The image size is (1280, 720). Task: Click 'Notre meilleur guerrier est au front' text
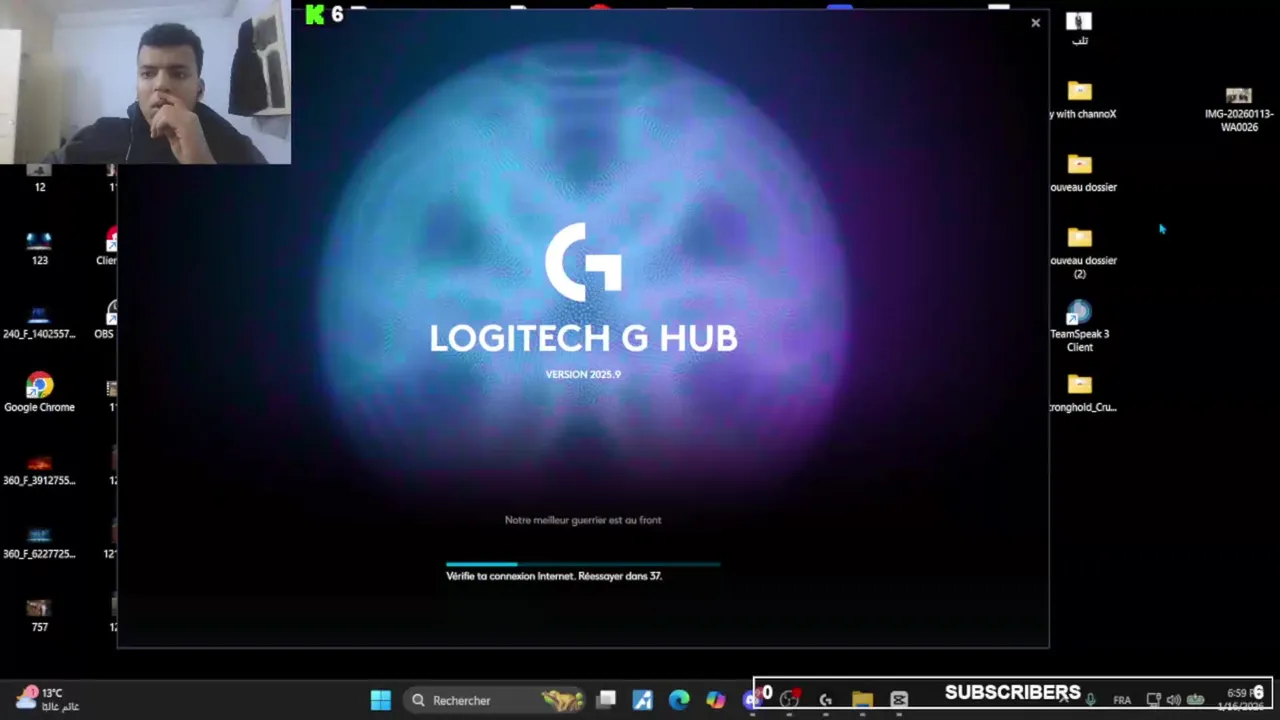(583, 520)
